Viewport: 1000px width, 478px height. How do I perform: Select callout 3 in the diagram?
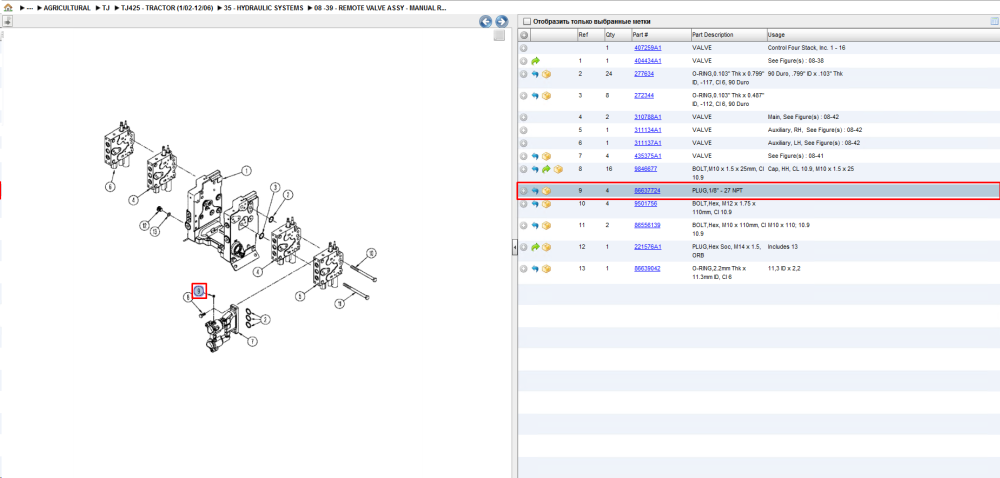pyautogui.click(x=276, y=187)
